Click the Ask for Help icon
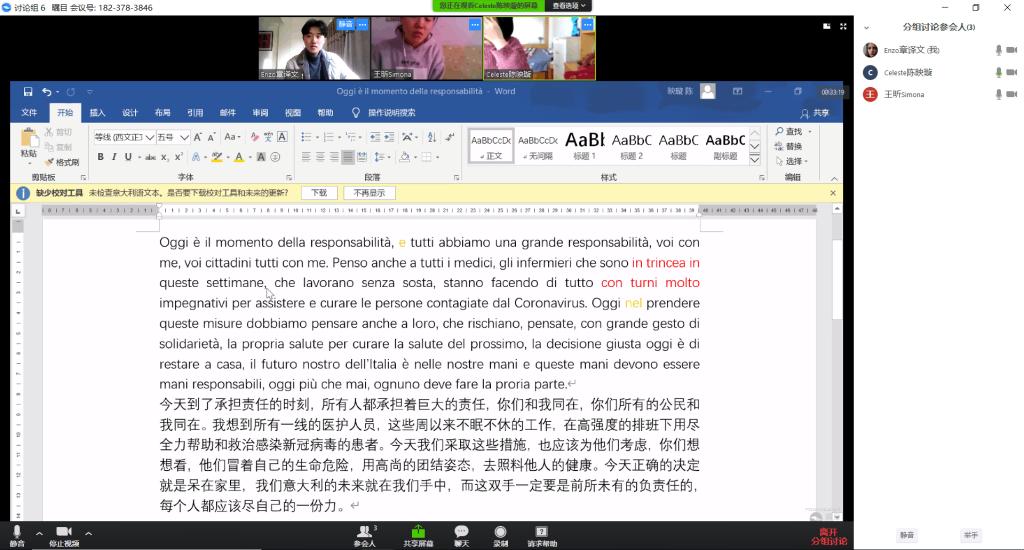This screenshot has width=1024, height=550. [x=542, y=536]
